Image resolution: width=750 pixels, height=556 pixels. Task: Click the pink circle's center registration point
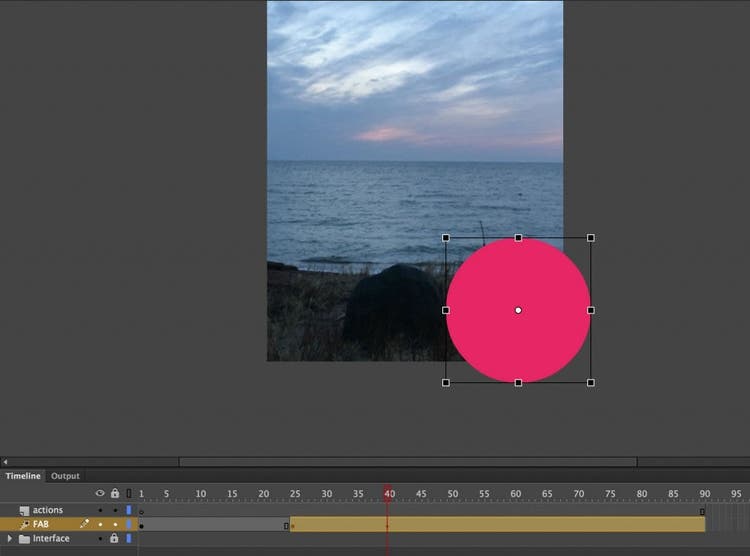[x=518, y=310]
